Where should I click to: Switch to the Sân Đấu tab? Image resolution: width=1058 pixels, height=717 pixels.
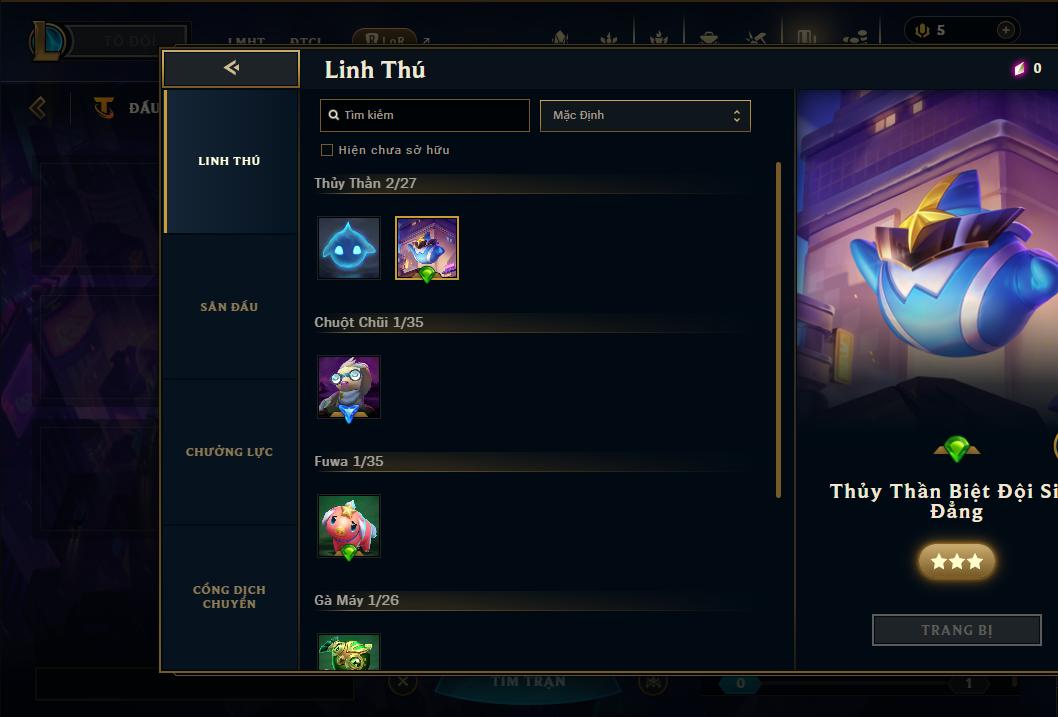tap(231, 307)
